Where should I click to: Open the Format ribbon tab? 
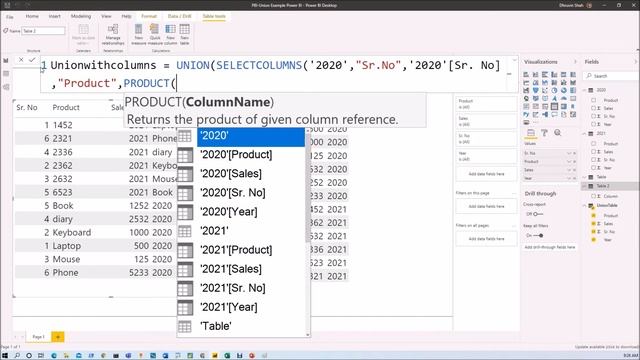[149, 16]
